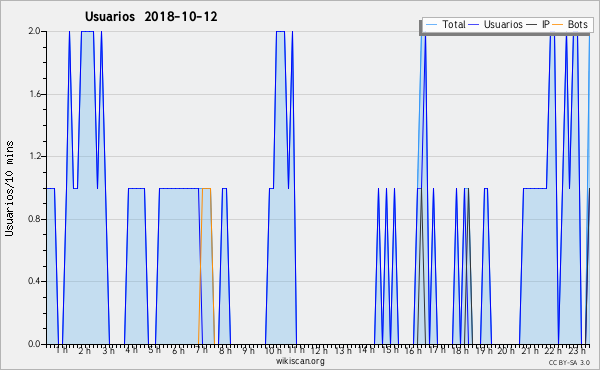Click the y-axis value '0.8'
The image size is (600, 370).
[x=35, y=219]
